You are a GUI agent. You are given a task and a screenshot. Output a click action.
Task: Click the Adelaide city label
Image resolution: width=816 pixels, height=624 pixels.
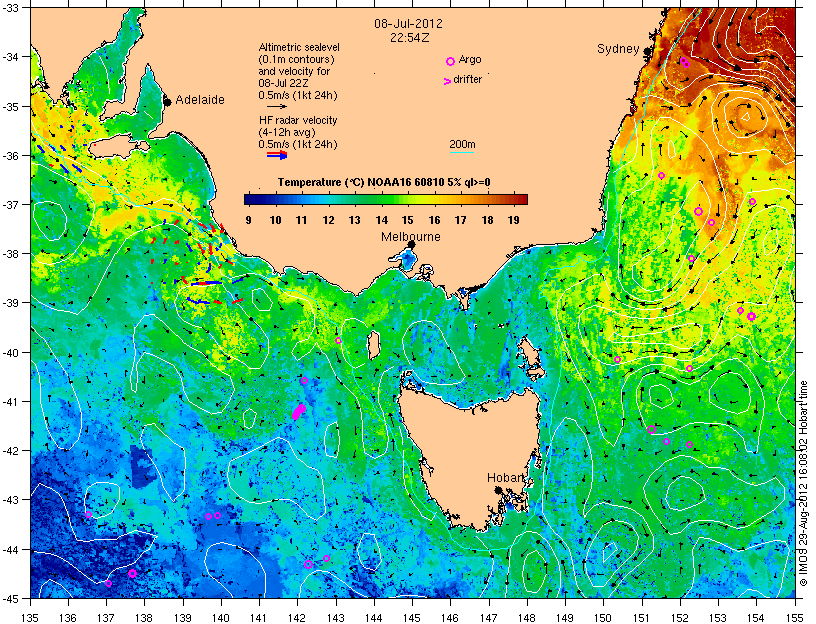click(200, 99)
